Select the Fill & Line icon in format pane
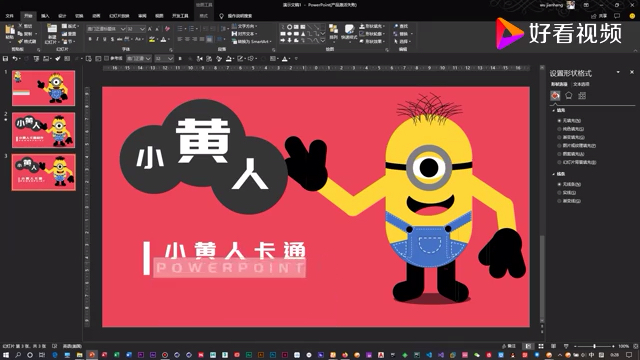The height and width of the screenshot is (360, 640). point(555,96)
